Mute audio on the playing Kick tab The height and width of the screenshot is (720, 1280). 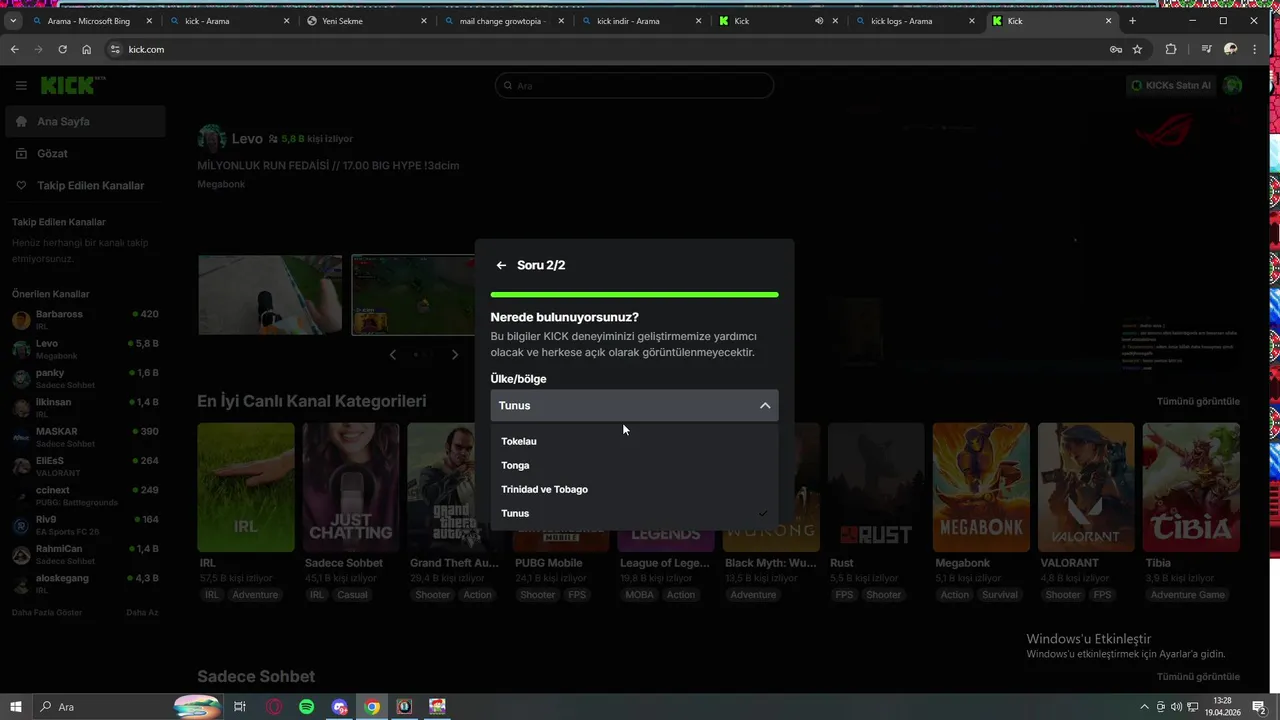[819, 21]
